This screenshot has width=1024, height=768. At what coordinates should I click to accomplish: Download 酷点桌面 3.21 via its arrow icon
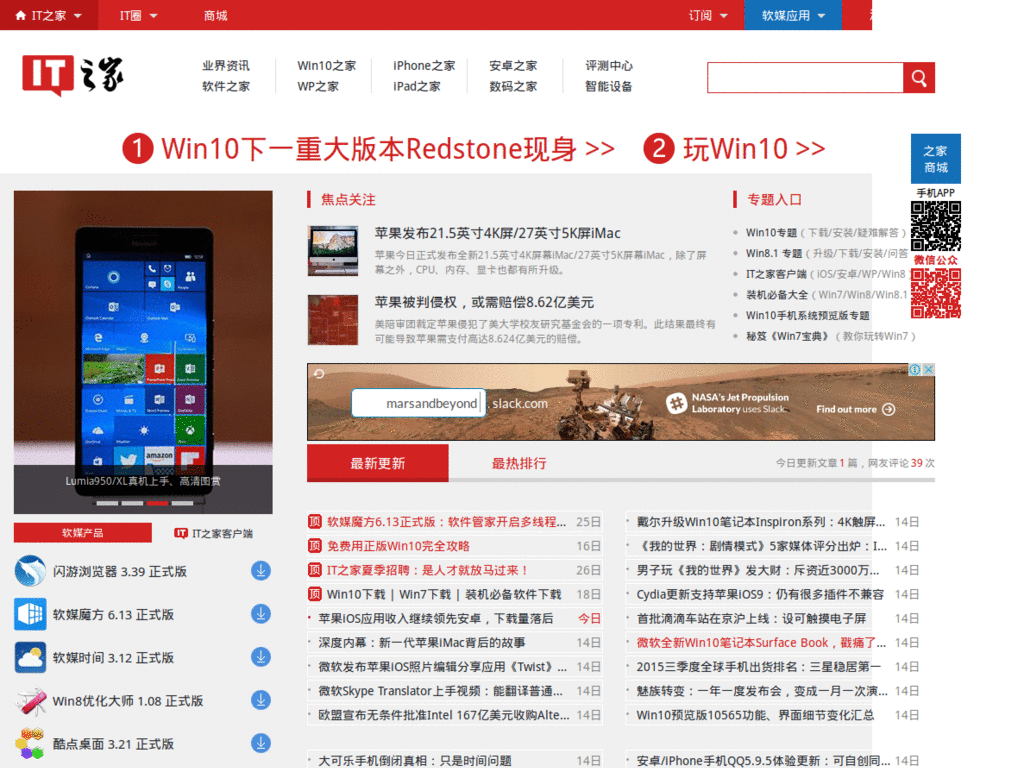click(x=261, y=743)
